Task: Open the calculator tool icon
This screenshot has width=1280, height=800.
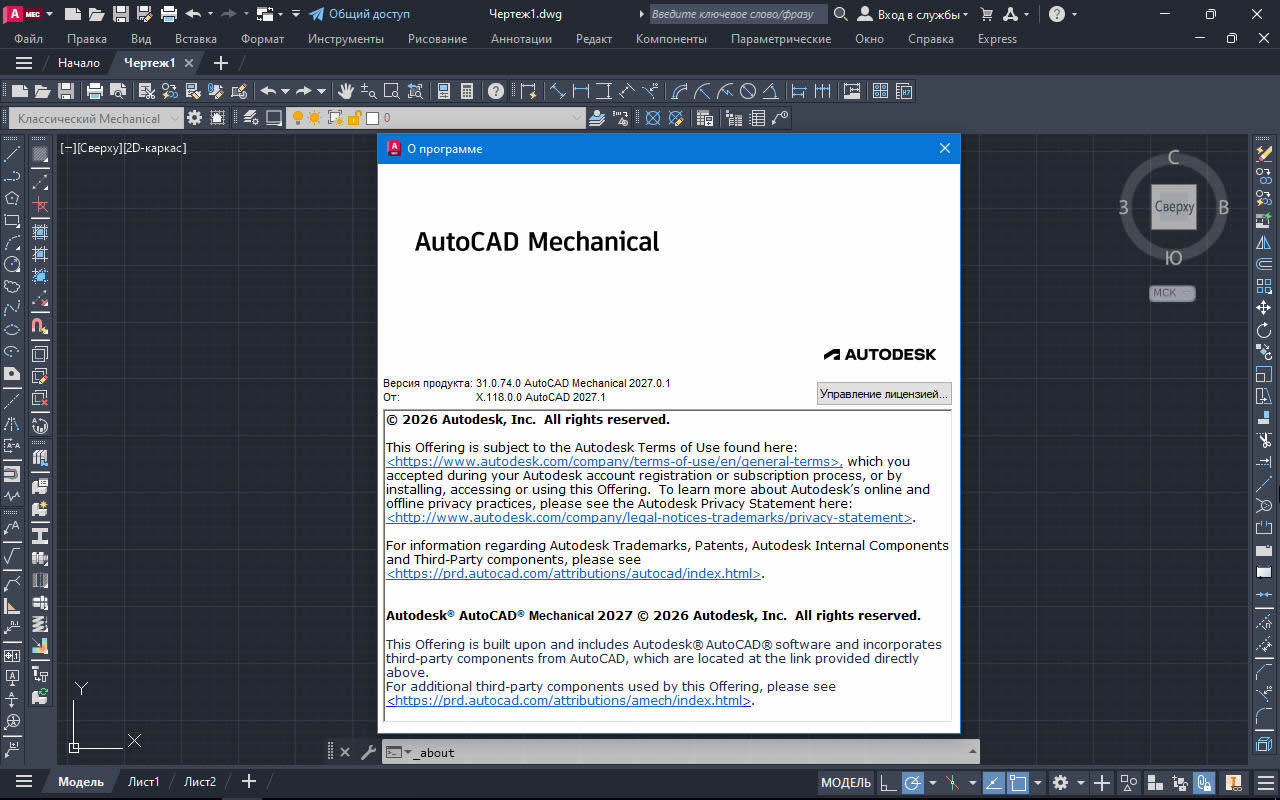Action: 467,91
